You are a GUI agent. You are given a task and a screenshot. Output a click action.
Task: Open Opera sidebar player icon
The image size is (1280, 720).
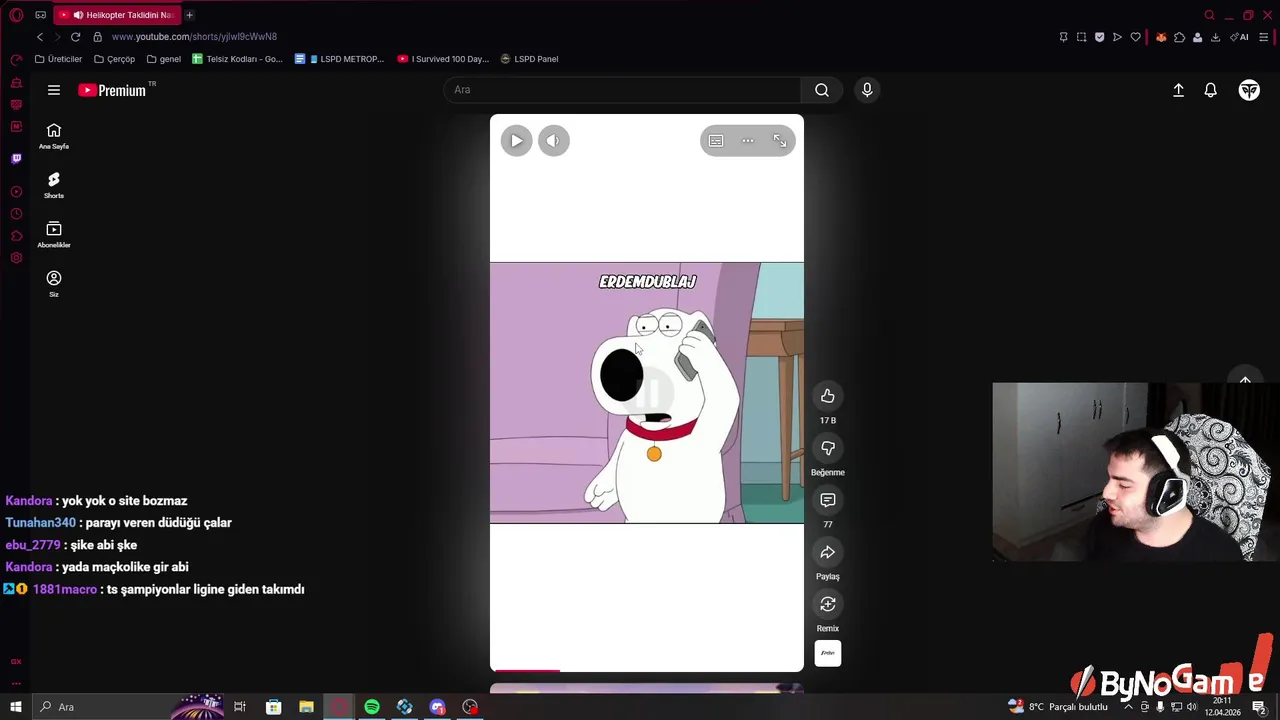16,192
